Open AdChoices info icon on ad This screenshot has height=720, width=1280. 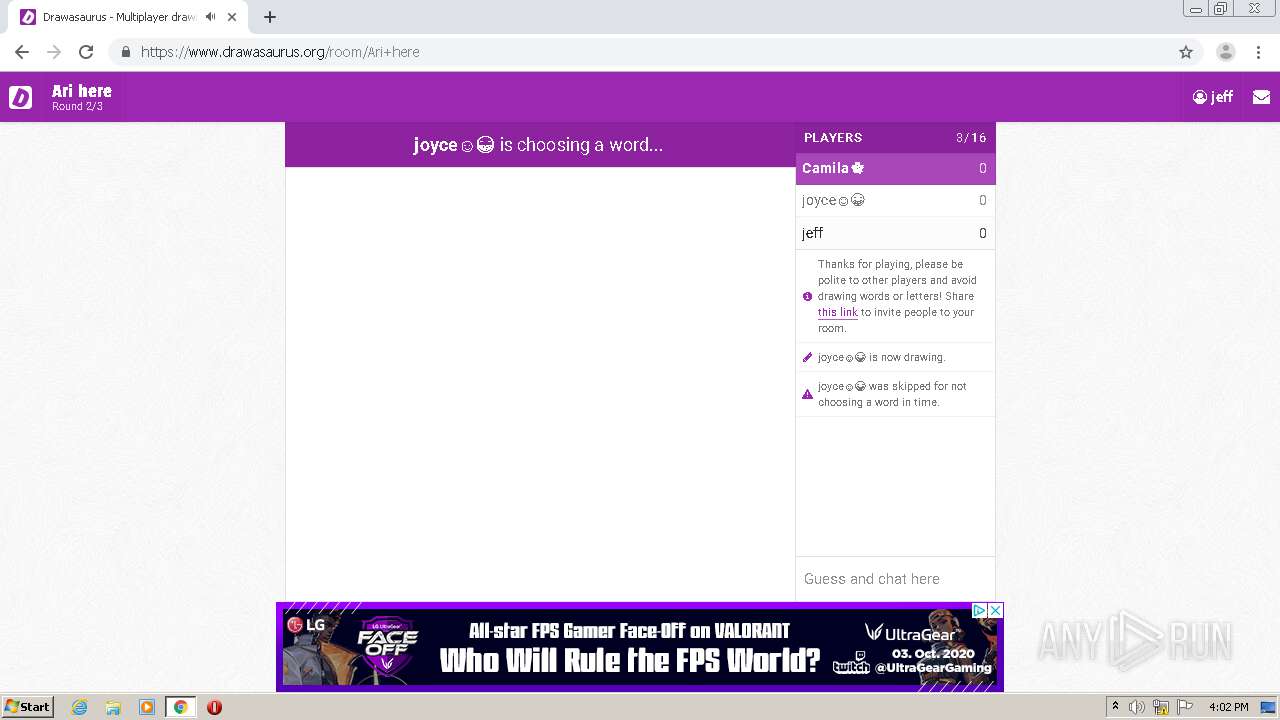pyautogui.click(x=980, y=610)
